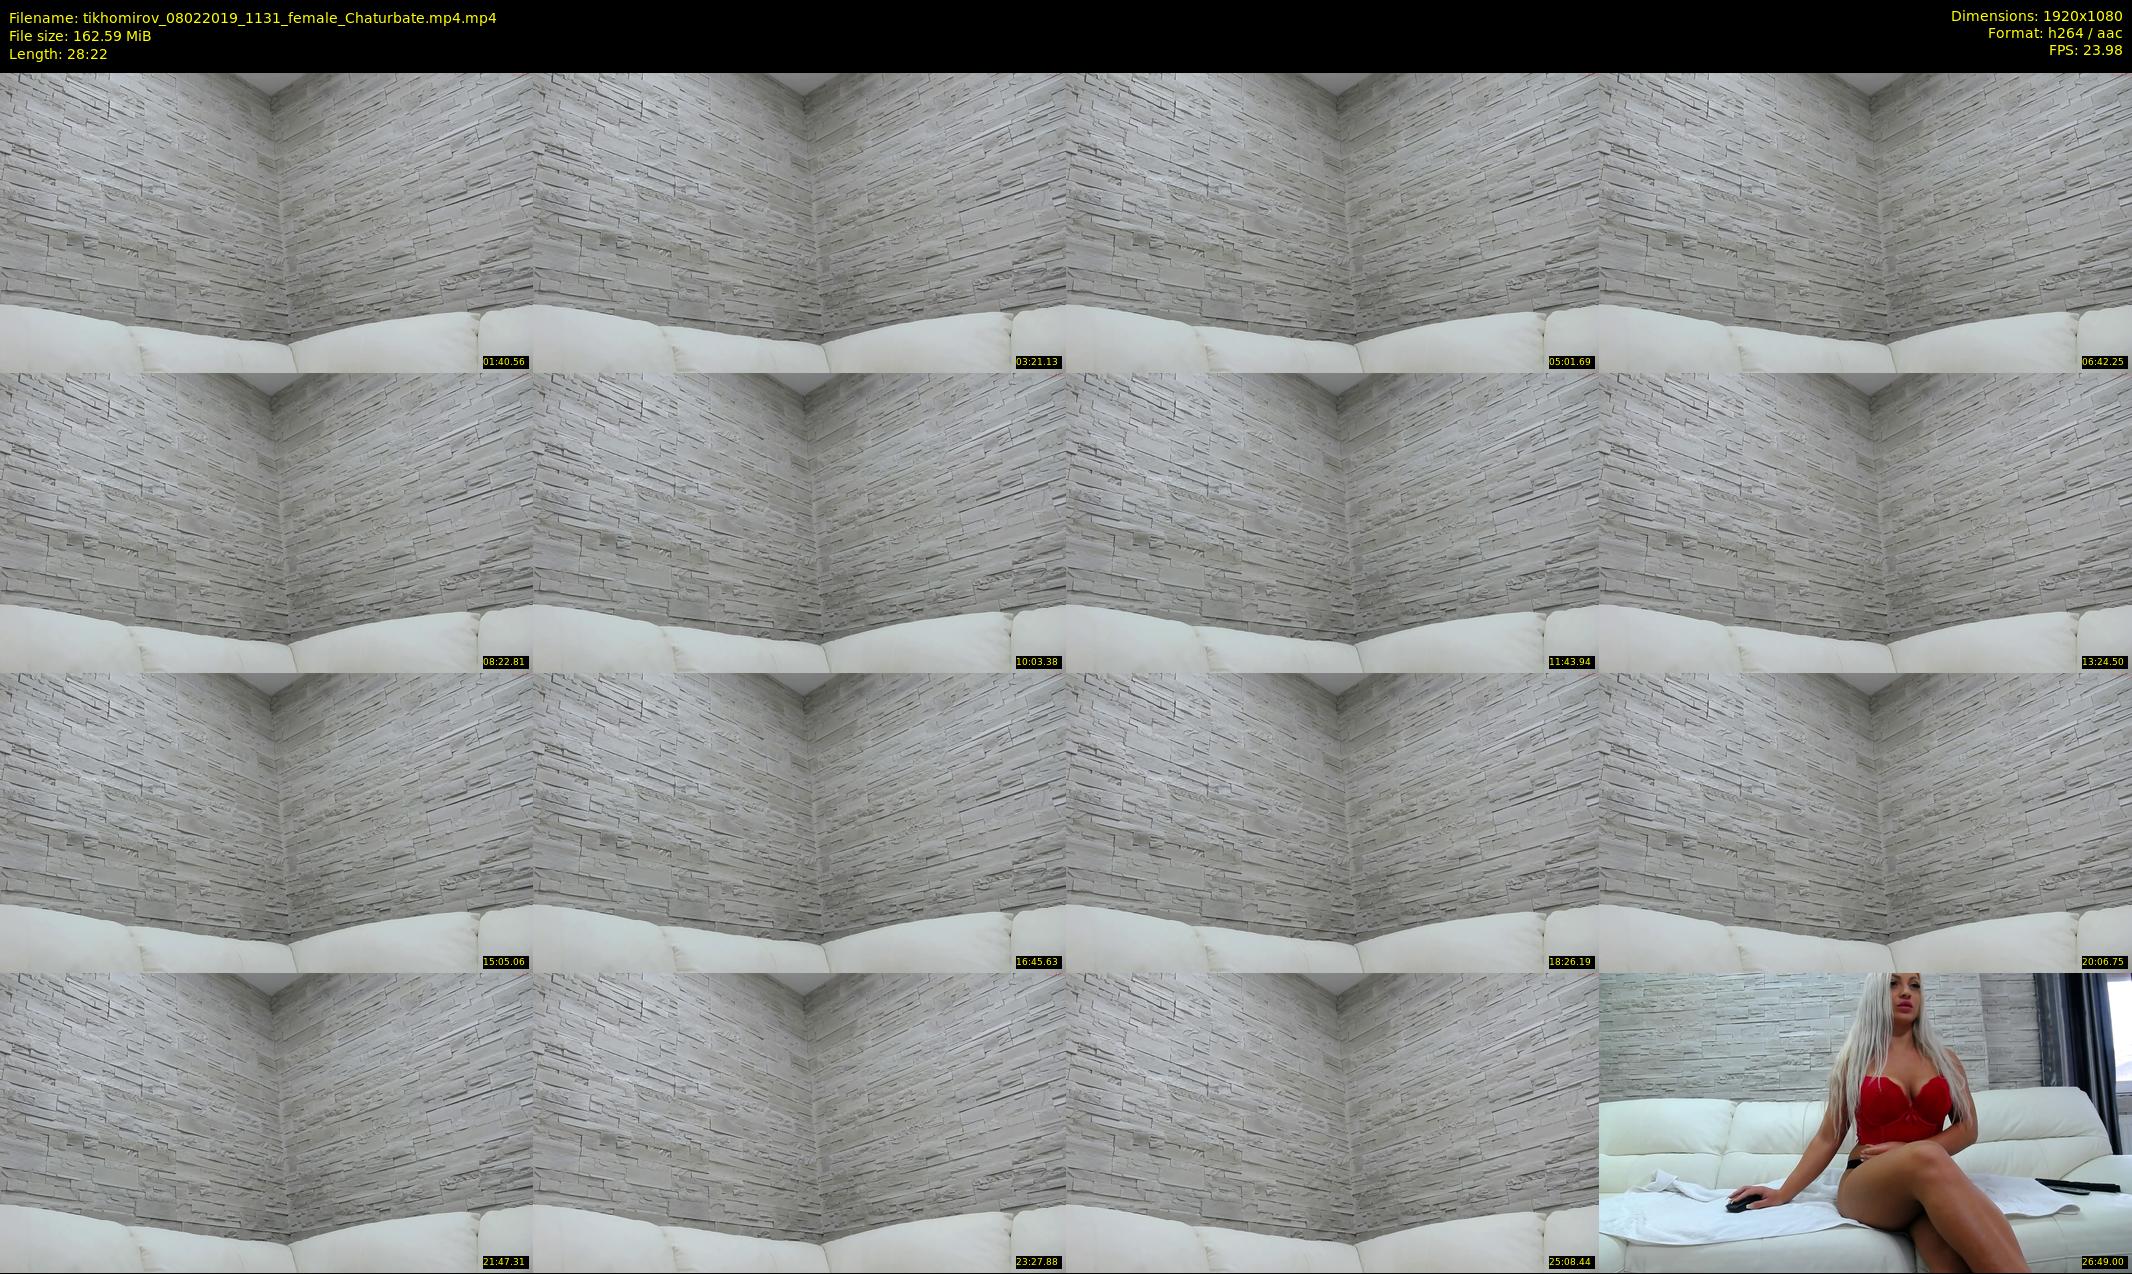Select the thumbnail stamped 11:43.94

1332,522
